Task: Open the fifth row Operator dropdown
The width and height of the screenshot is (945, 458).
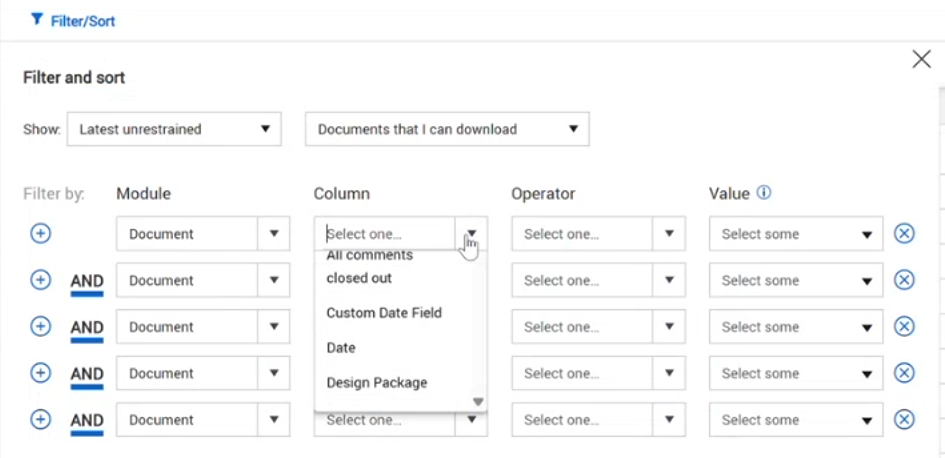Action: coord(598,419)
